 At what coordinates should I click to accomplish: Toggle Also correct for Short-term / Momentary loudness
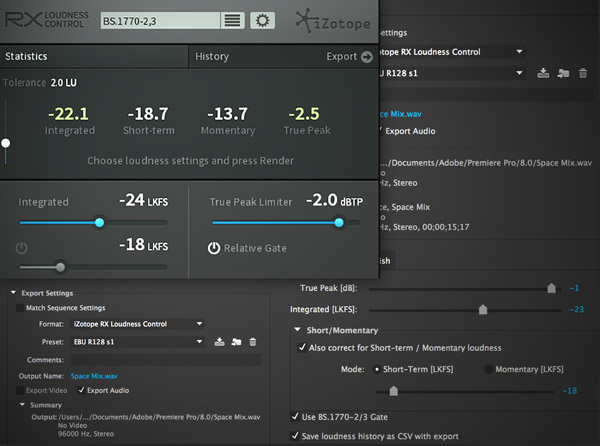(302, 347)
